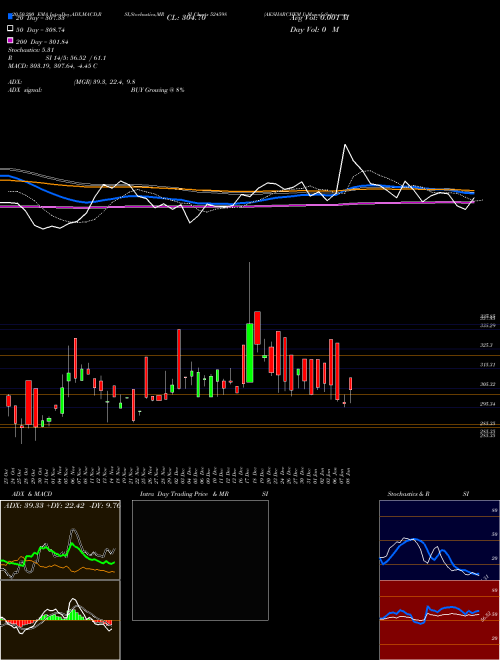This screenshot has width=500, height=660.
Task: Select the '200 Day = 301.84' legend text
Action: (x=42, y=42)
